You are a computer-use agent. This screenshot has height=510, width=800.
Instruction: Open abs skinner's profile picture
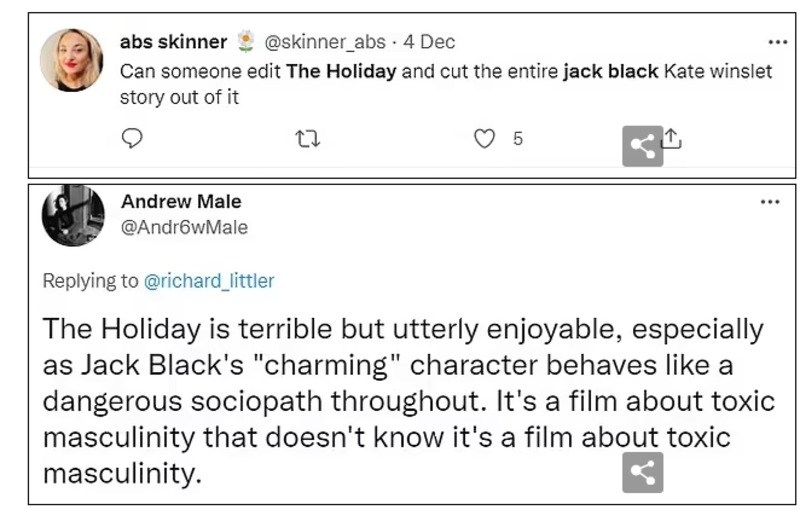tap(71, 60)
